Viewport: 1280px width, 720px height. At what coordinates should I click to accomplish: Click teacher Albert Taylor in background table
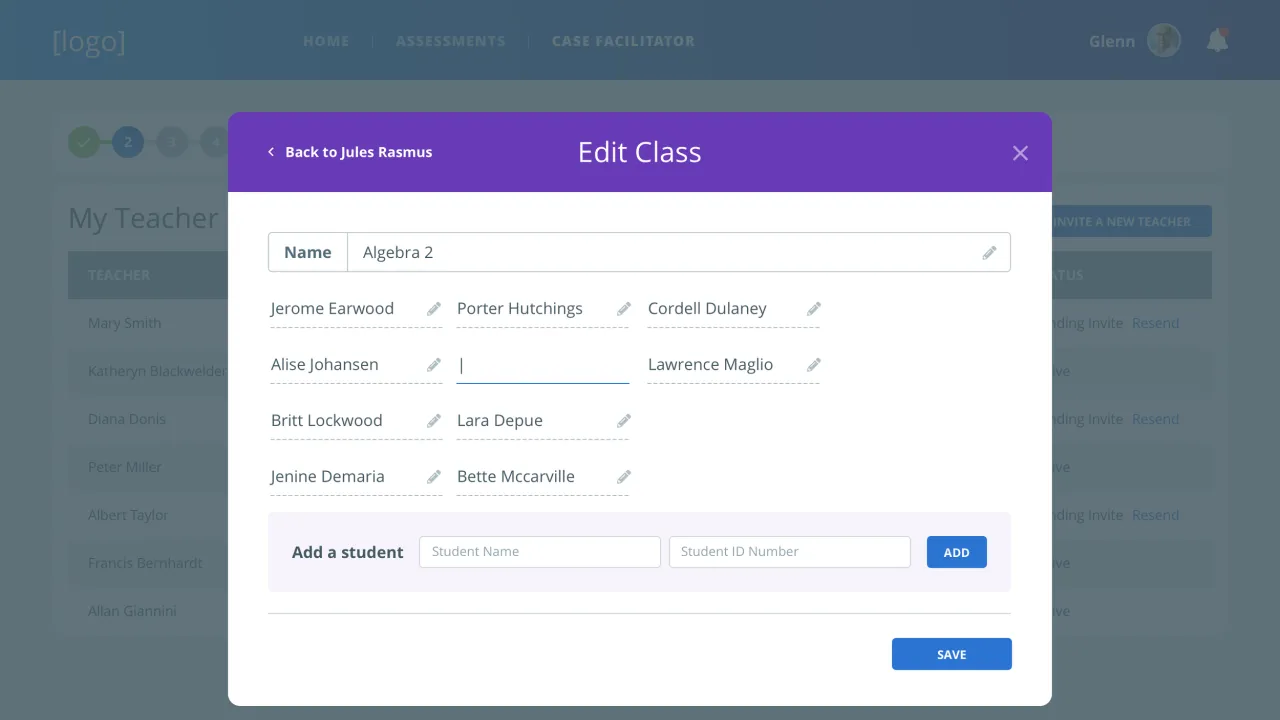tap(128, 515)
